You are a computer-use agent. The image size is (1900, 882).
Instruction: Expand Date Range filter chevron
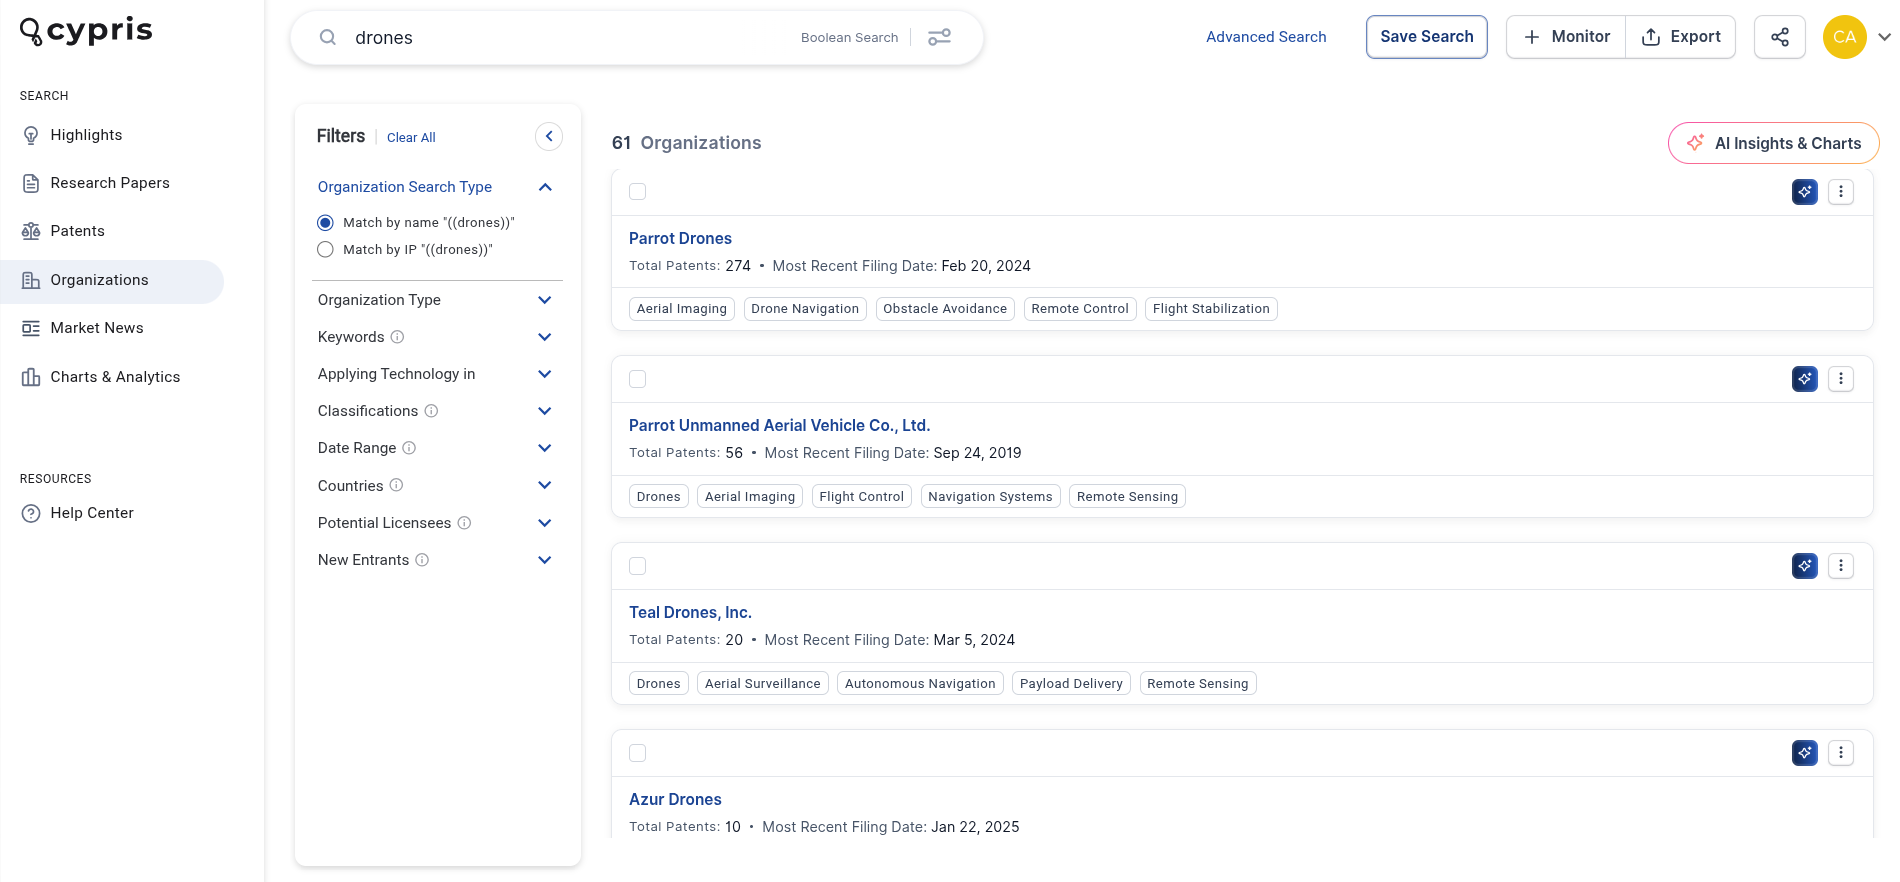tap(545, 448)
